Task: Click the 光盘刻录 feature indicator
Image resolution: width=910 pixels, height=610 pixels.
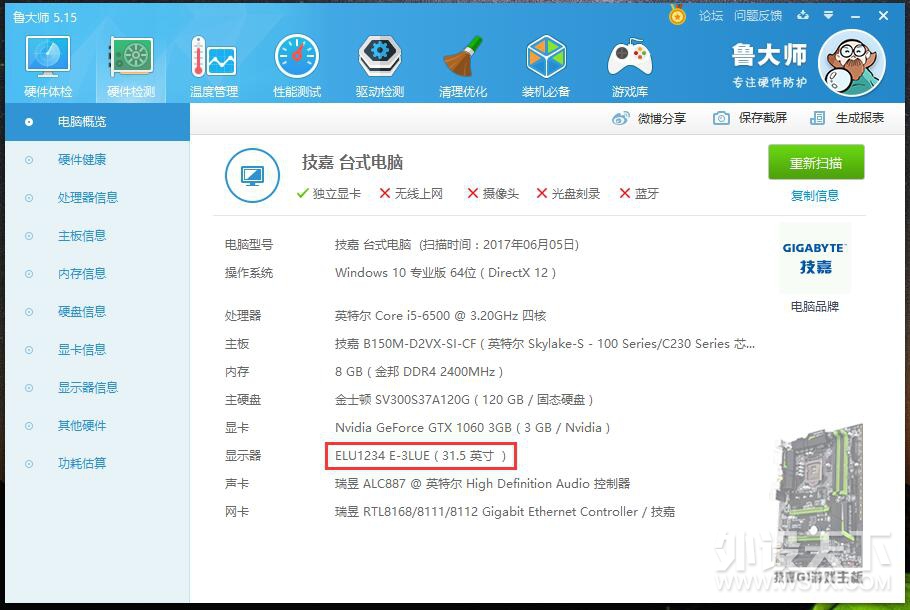Action: click(568, 194)
